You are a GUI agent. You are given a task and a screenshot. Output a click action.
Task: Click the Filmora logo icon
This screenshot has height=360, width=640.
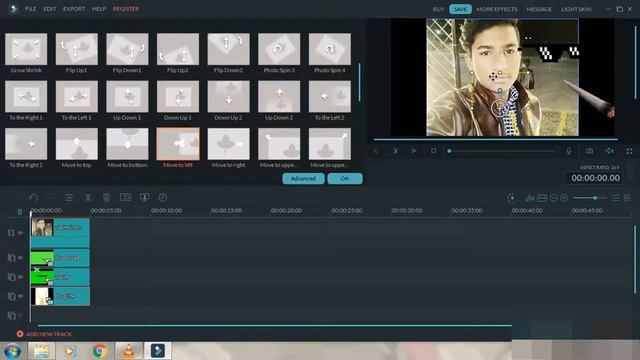click(x=13, y=9)
